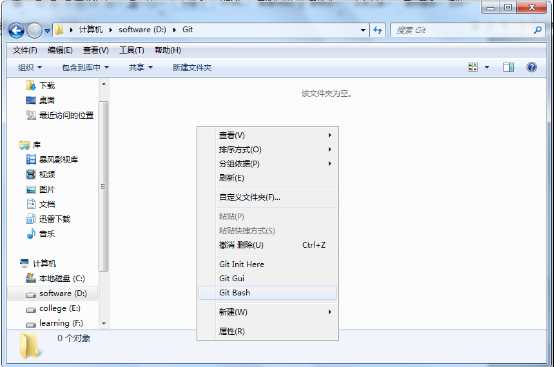Click the 计算机 breadcrumb segment
This screenshot has height=367, width=554.
click(91, 30)
